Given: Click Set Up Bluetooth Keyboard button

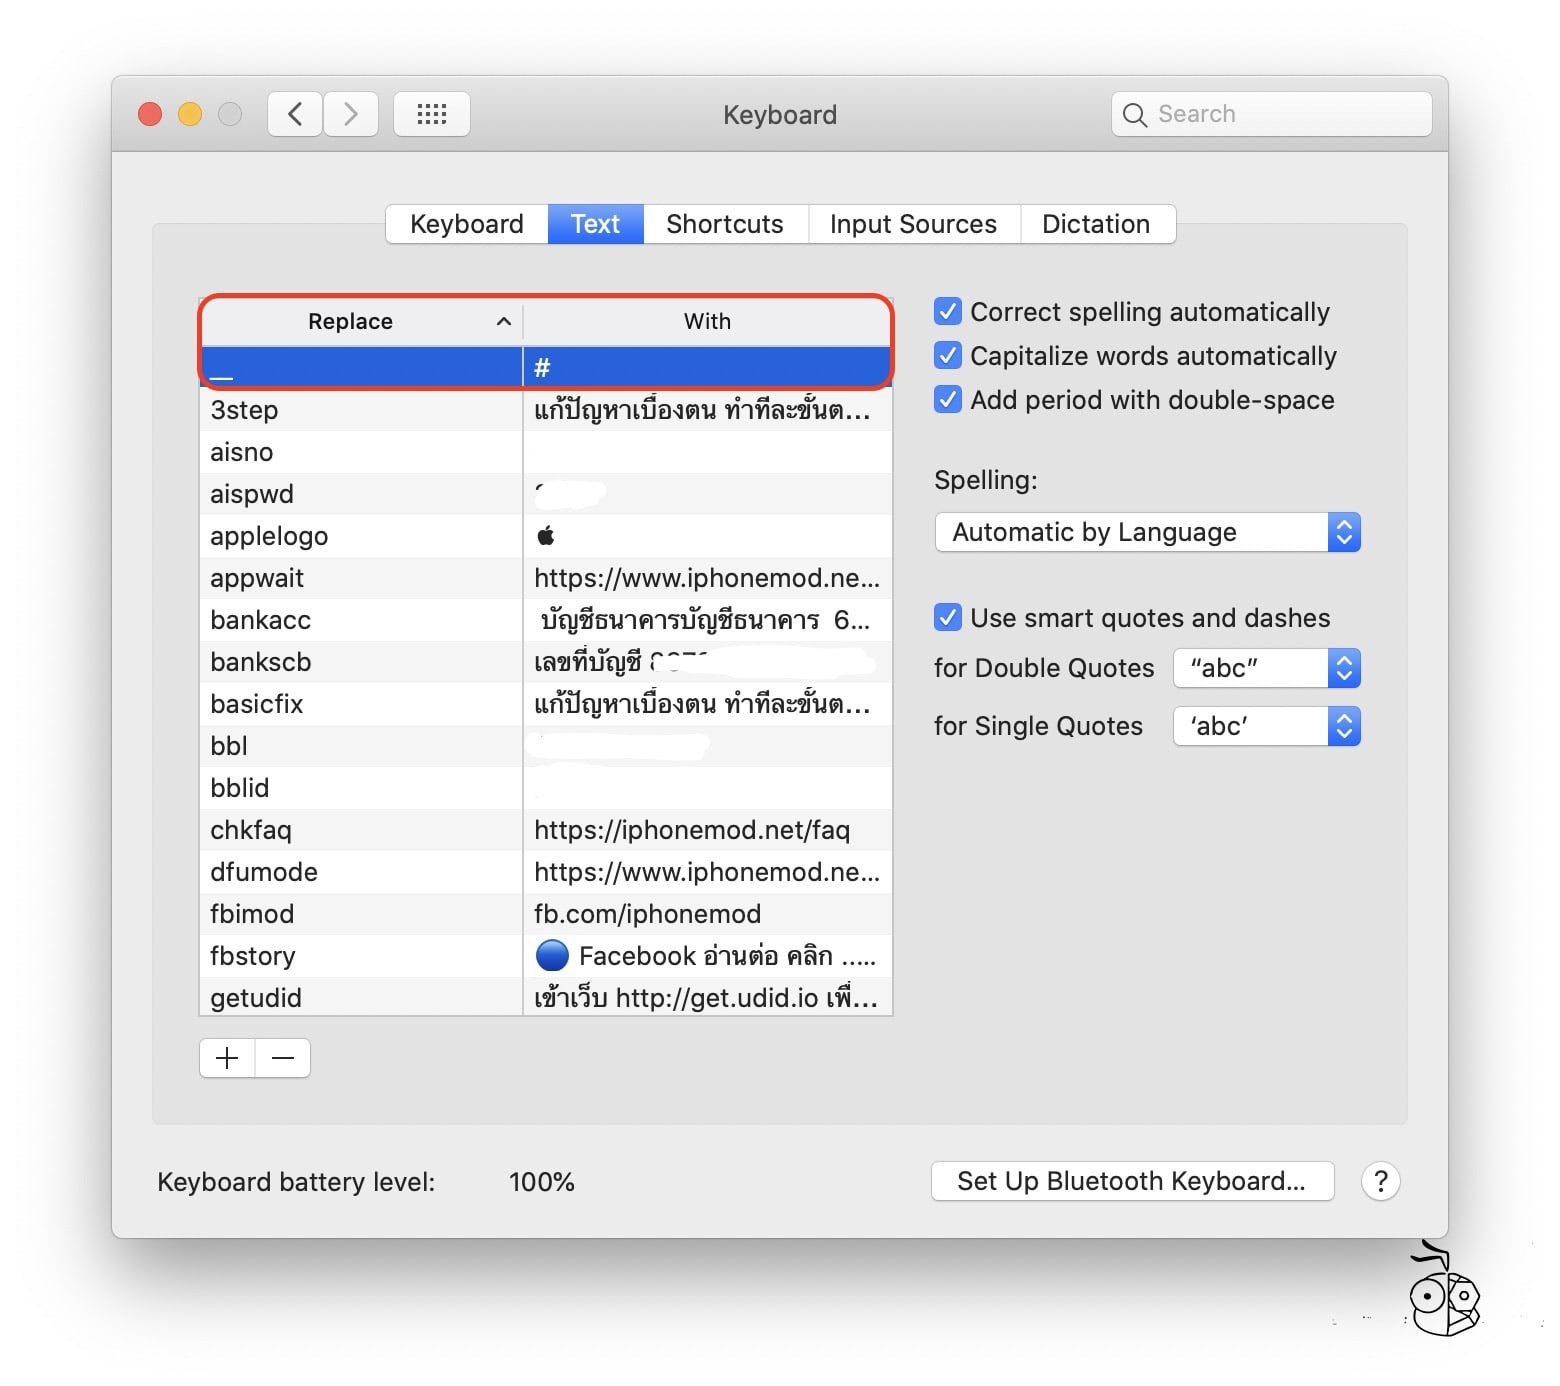Looking at the screenshot, I should click(x=1131, y=1181).
